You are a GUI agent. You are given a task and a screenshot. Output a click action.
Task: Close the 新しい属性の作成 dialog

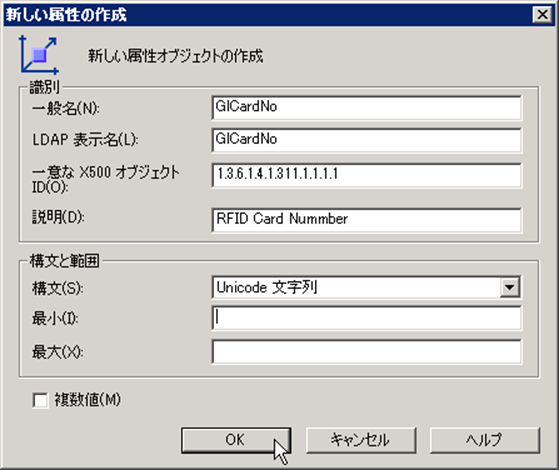pyautogui.click(x=542, y=15)
